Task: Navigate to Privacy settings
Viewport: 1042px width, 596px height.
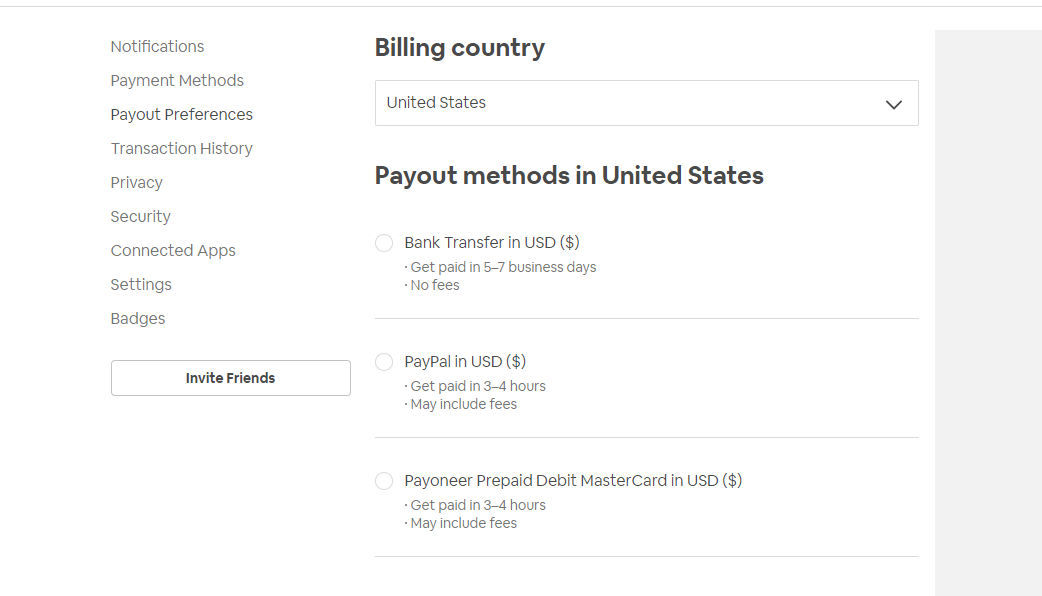Action: (136, 182)
